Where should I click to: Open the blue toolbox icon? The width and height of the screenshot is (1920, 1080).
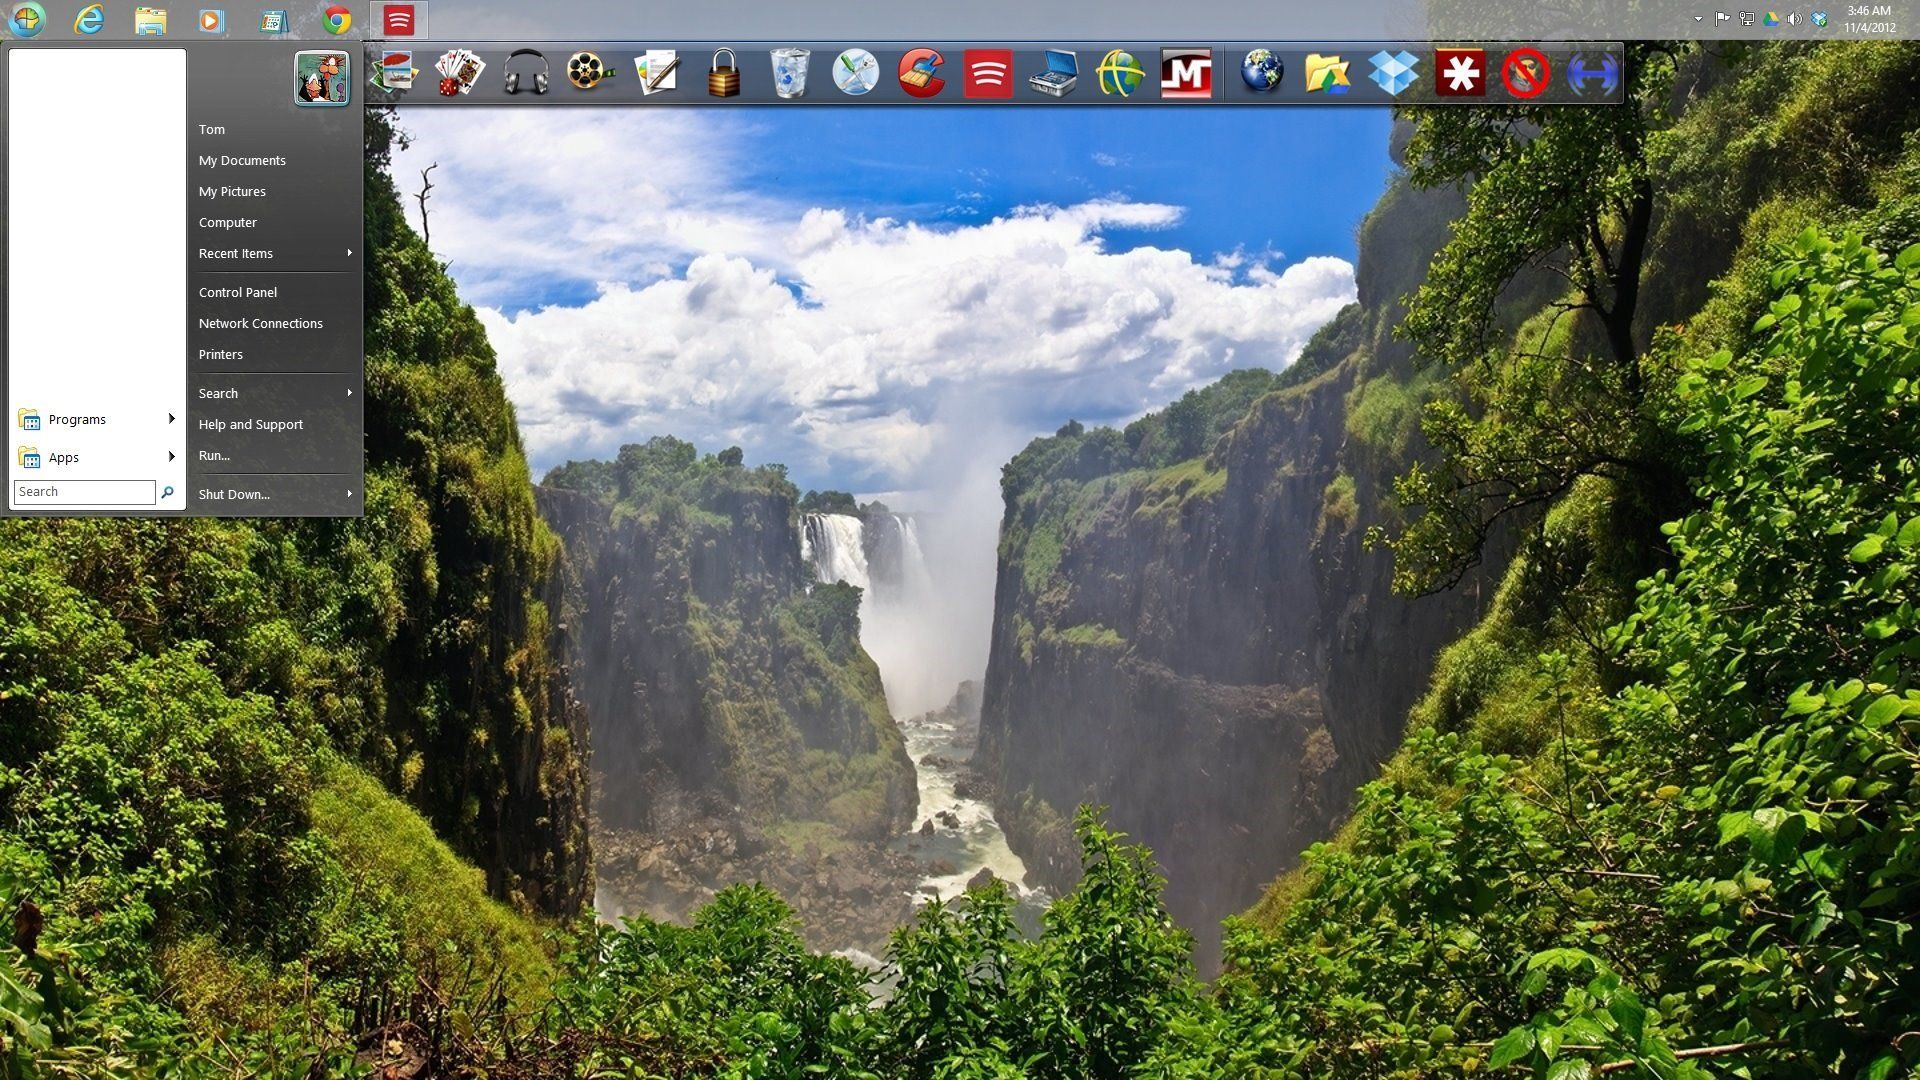tap(1053, 73)
